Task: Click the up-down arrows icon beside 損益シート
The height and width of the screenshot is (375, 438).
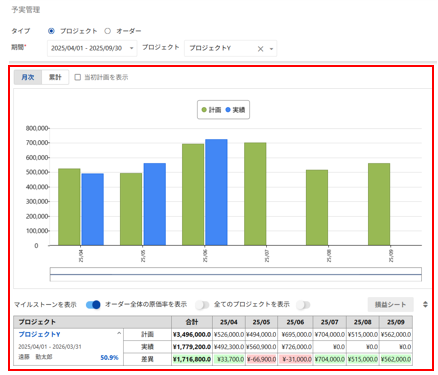Action: coord(425,305)
